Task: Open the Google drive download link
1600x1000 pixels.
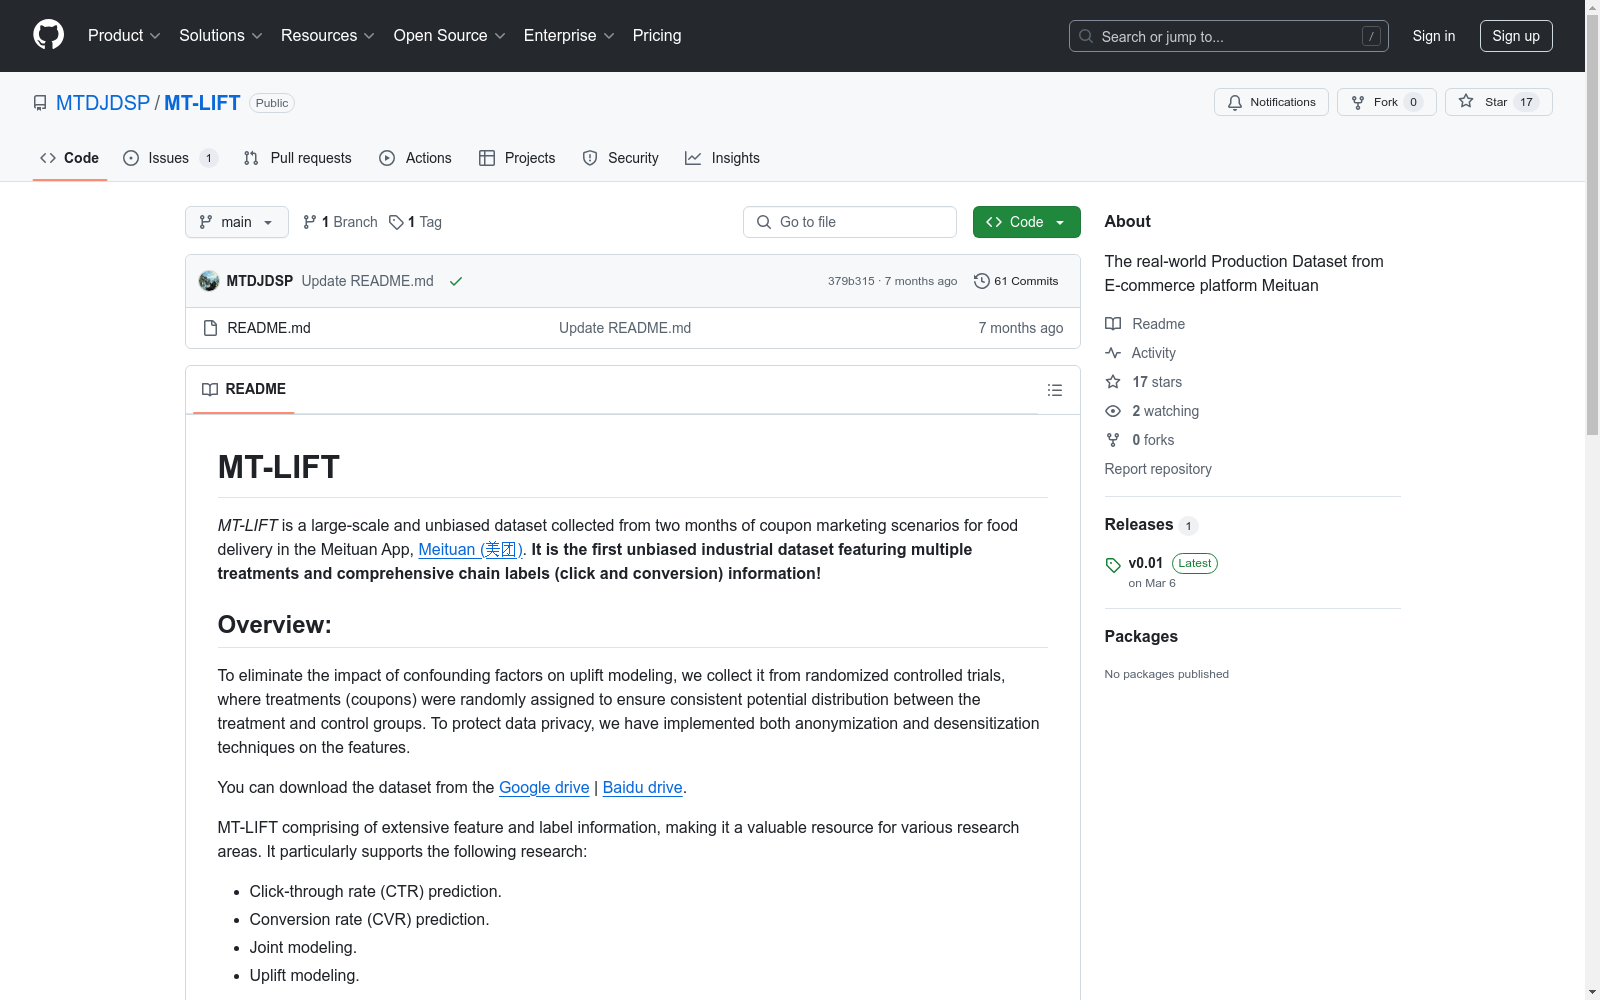Action: (x=544, y=787)
